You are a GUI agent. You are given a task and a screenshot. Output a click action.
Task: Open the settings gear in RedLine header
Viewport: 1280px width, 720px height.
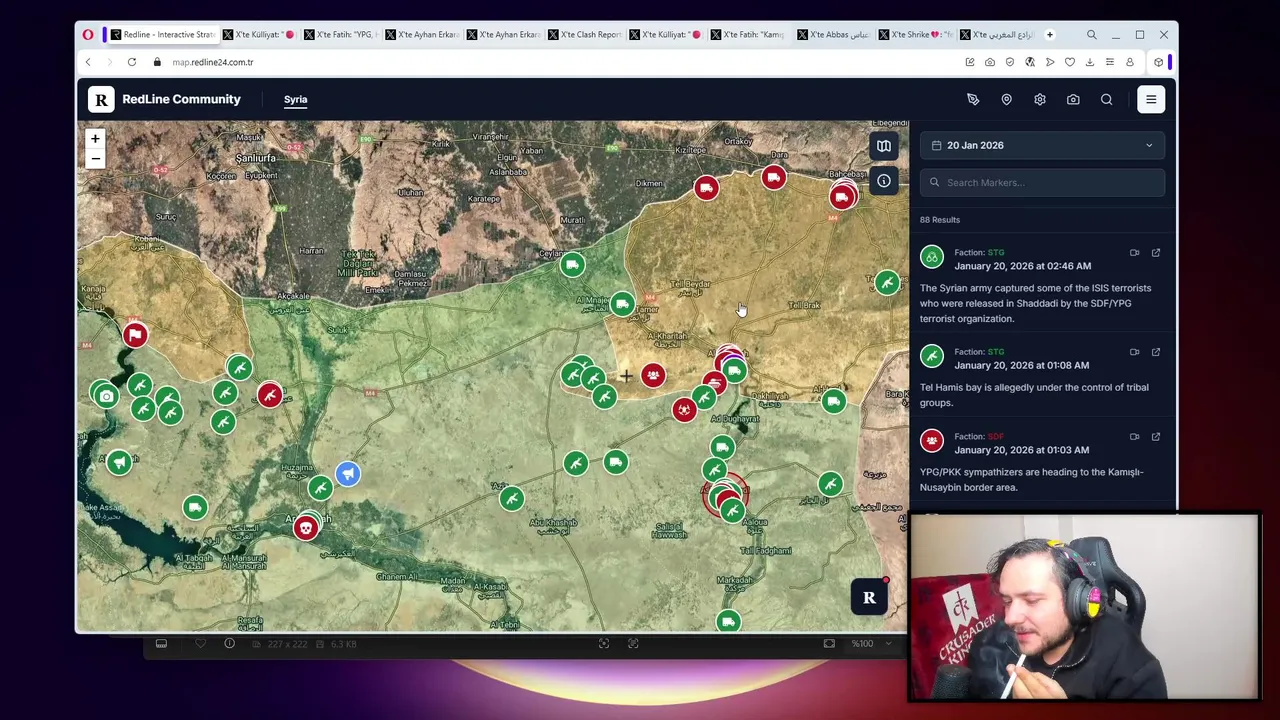(1040, 99)
